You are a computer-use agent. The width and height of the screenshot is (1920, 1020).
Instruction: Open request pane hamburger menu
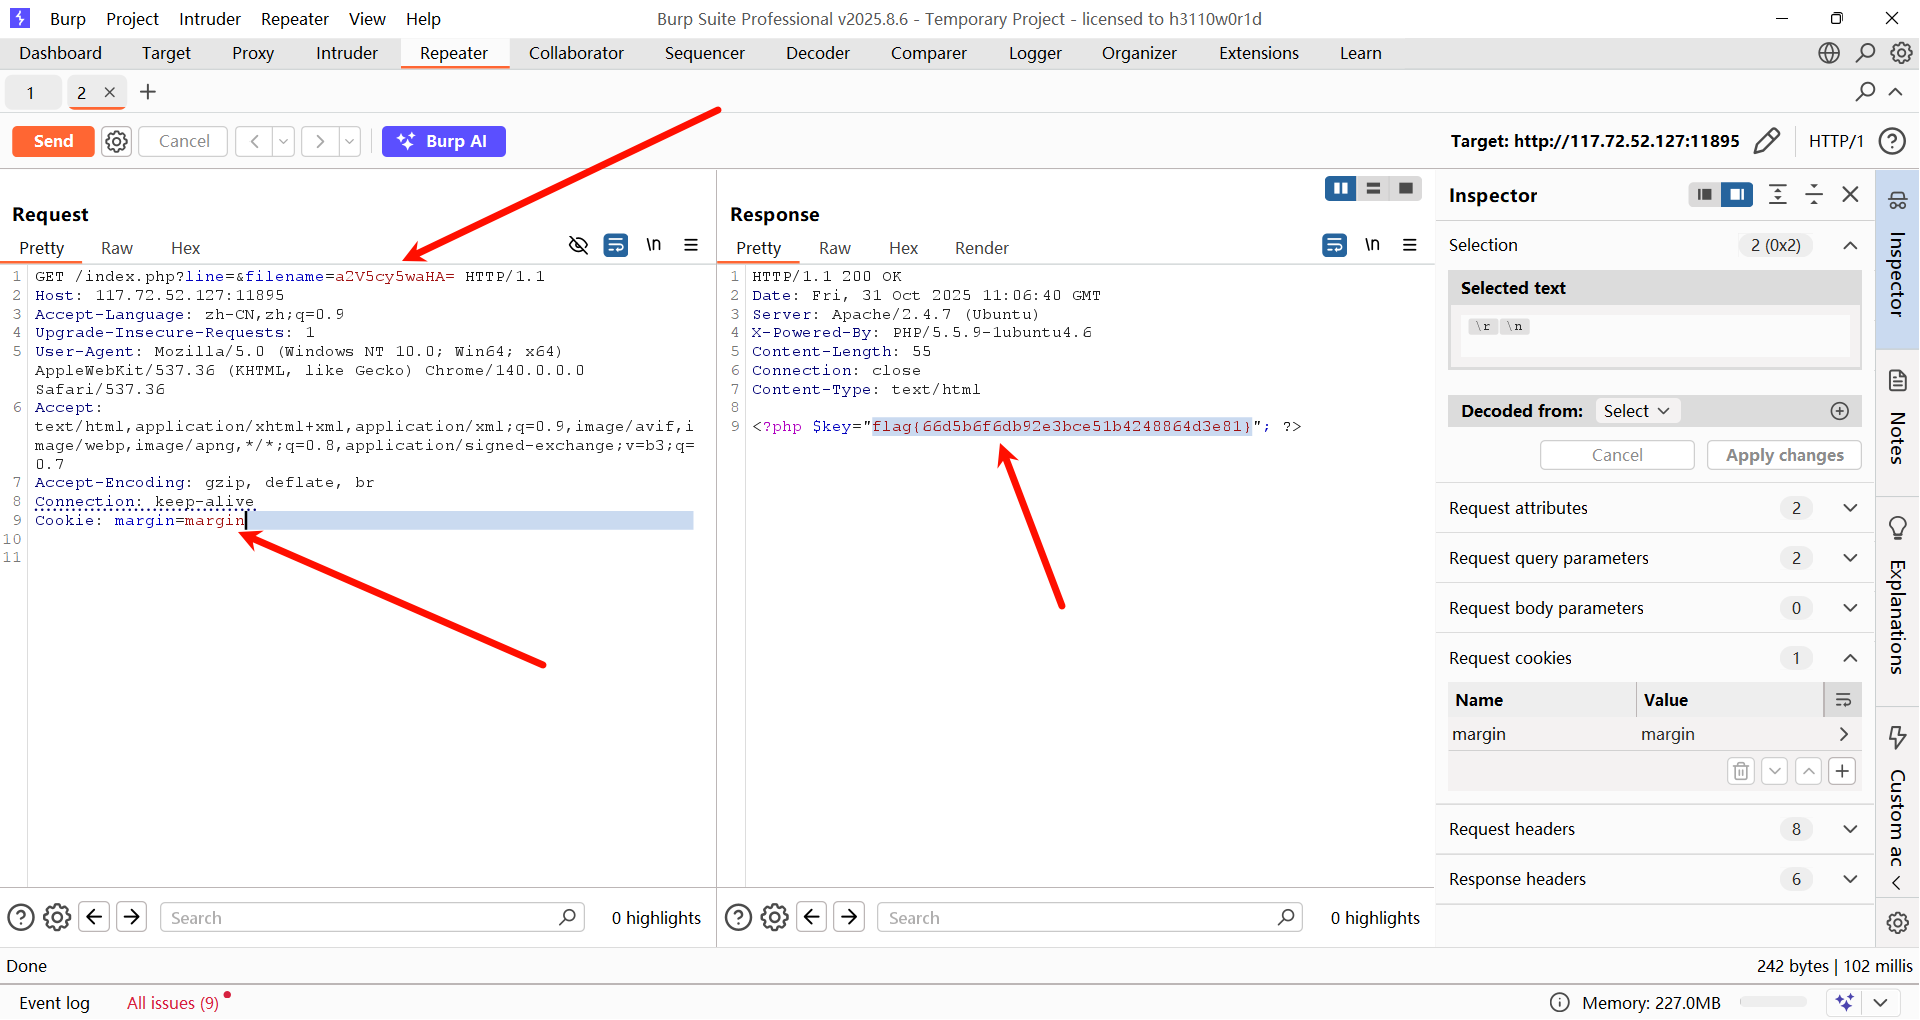click(691, 245)
